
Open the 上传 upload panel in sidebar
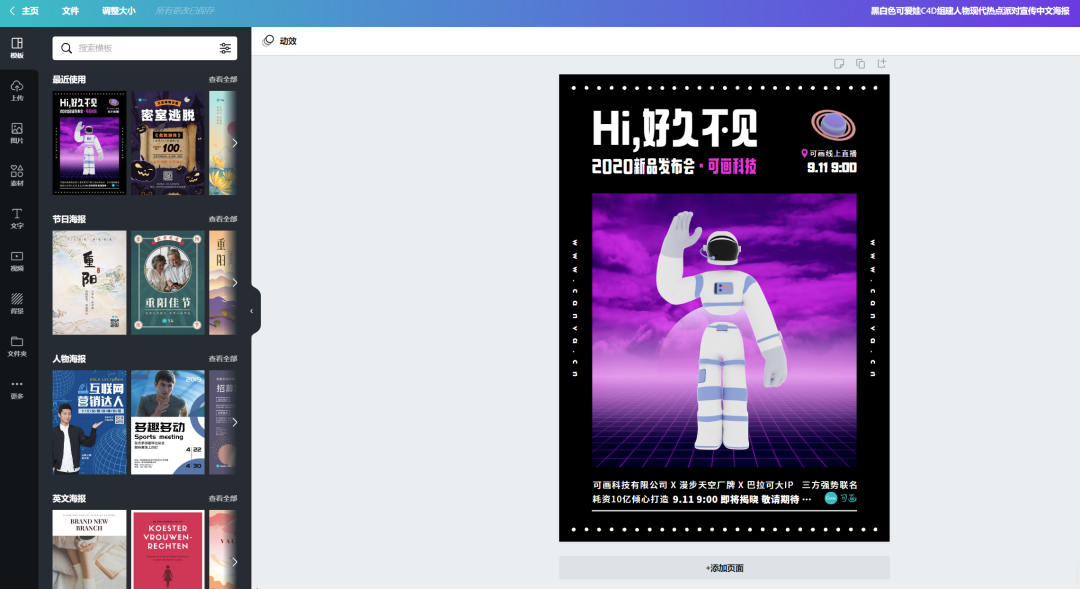17,91
